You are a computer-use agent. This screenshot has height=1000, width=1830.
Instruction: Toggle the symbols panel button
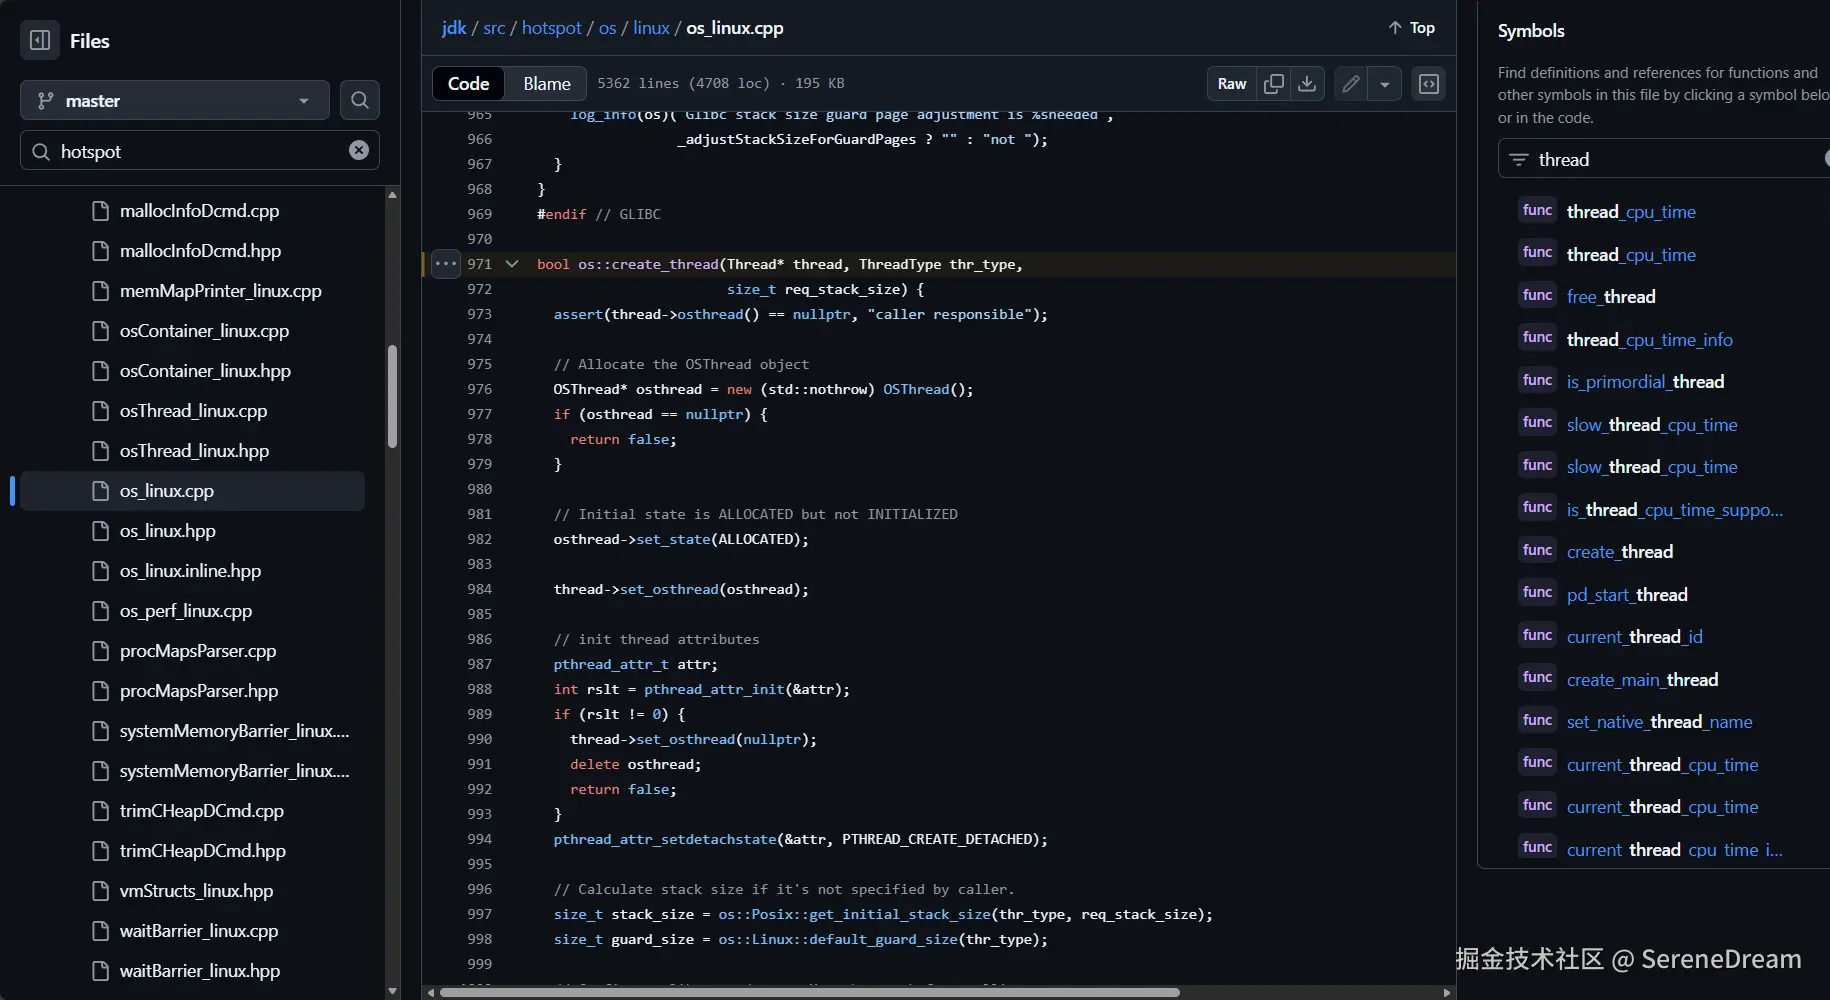pyautogui.click(x=1428, y=84)
